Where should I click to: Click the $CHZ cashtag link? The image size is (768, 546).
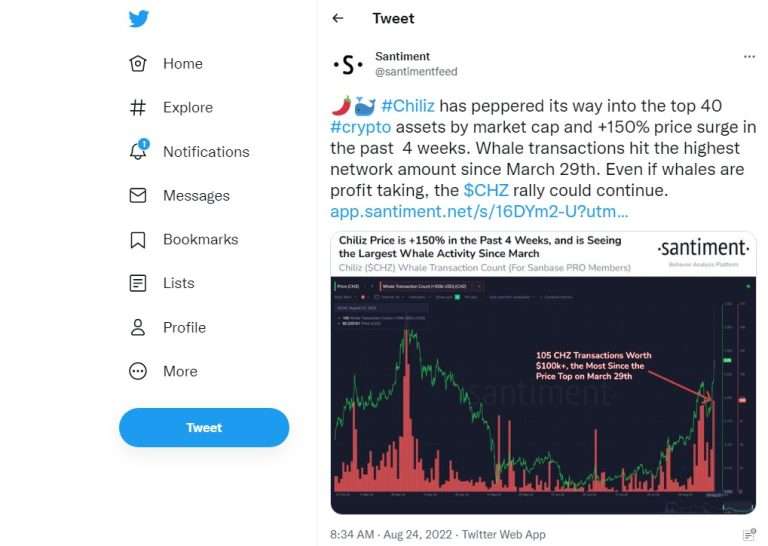point(486,190)
